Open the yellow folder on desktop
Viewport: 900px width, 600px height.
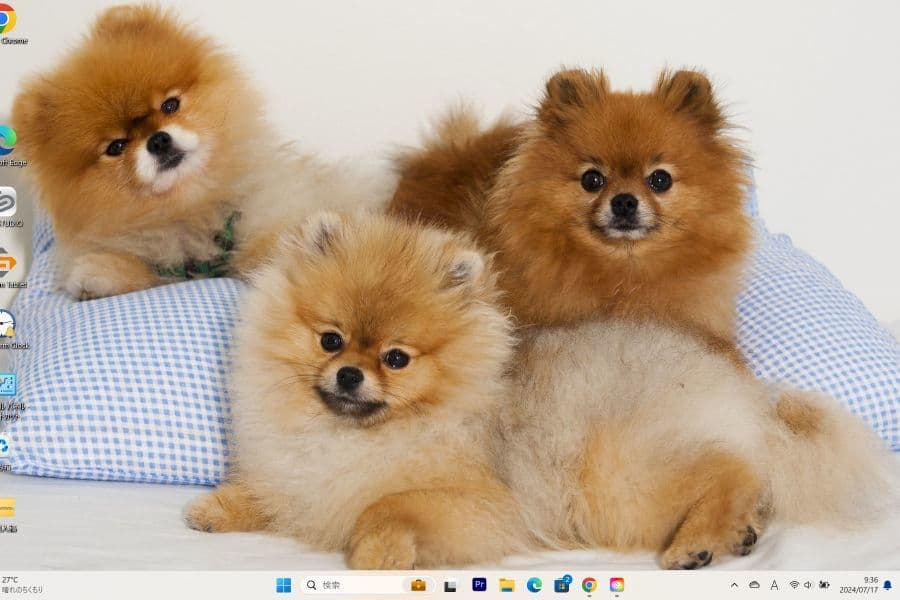coord(7,508)
